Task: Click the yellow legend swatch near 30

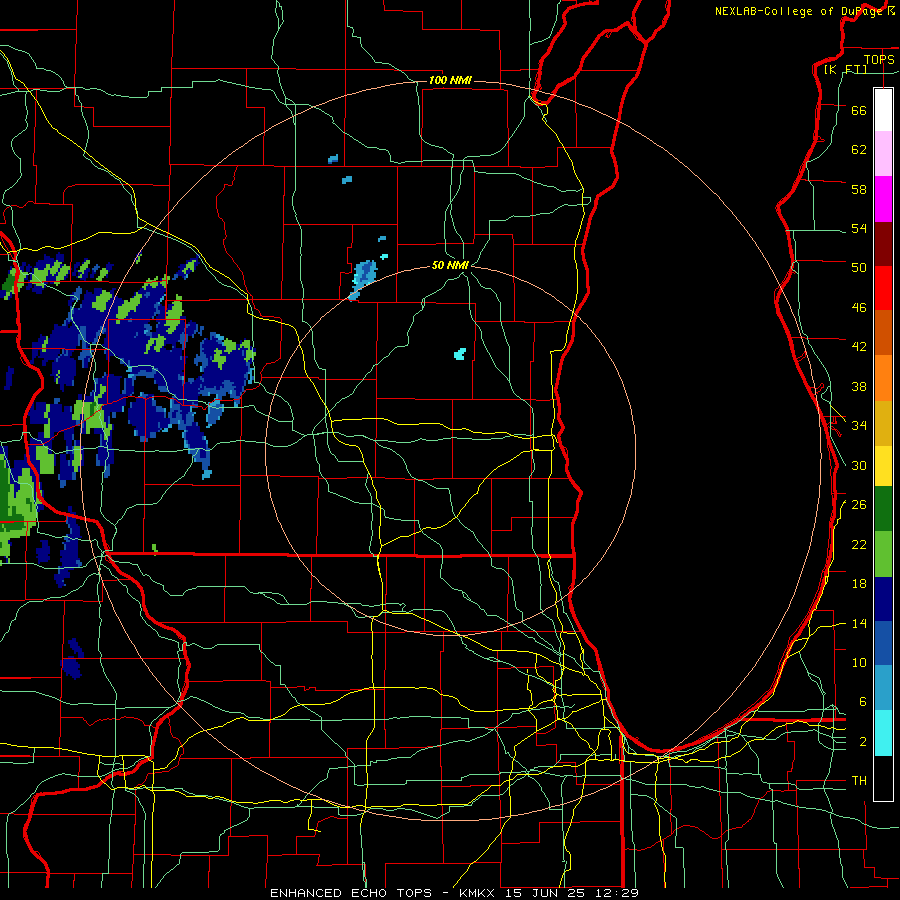Action: click(883, 466)
